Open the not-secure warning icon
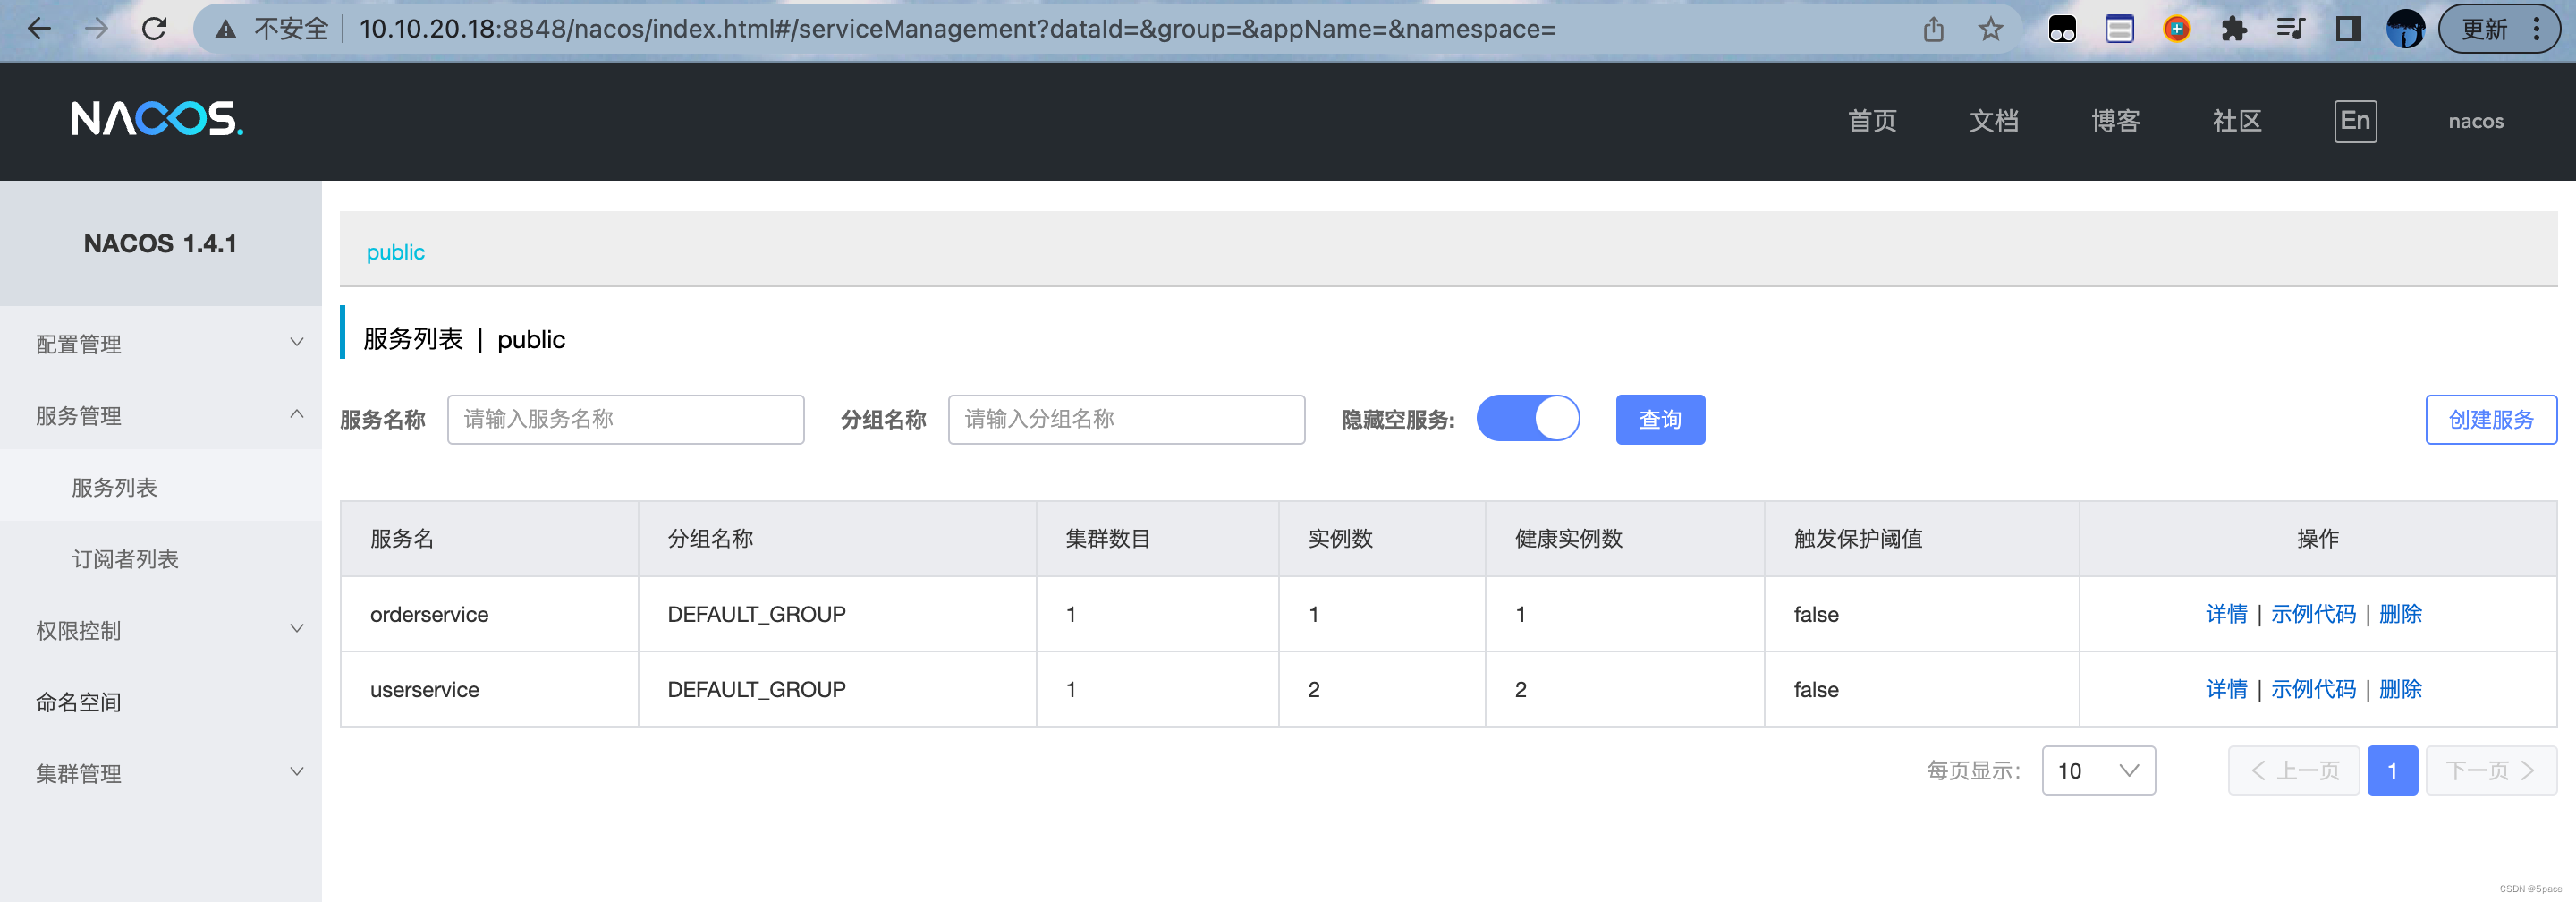Image resolution: width=2576 pixels, height=902 pixels. tap(226, 30)
